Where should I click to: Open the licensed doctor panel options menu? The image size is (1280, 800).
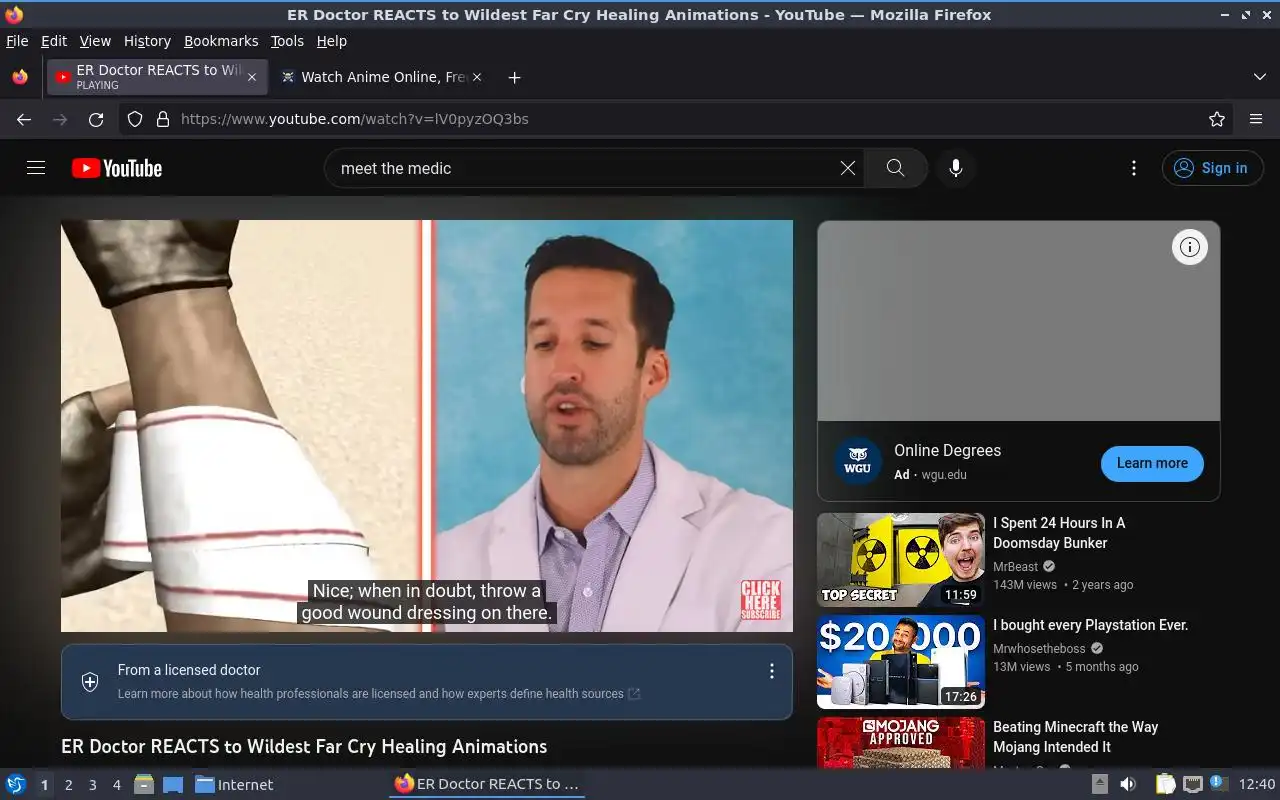[x=771, y=671]
